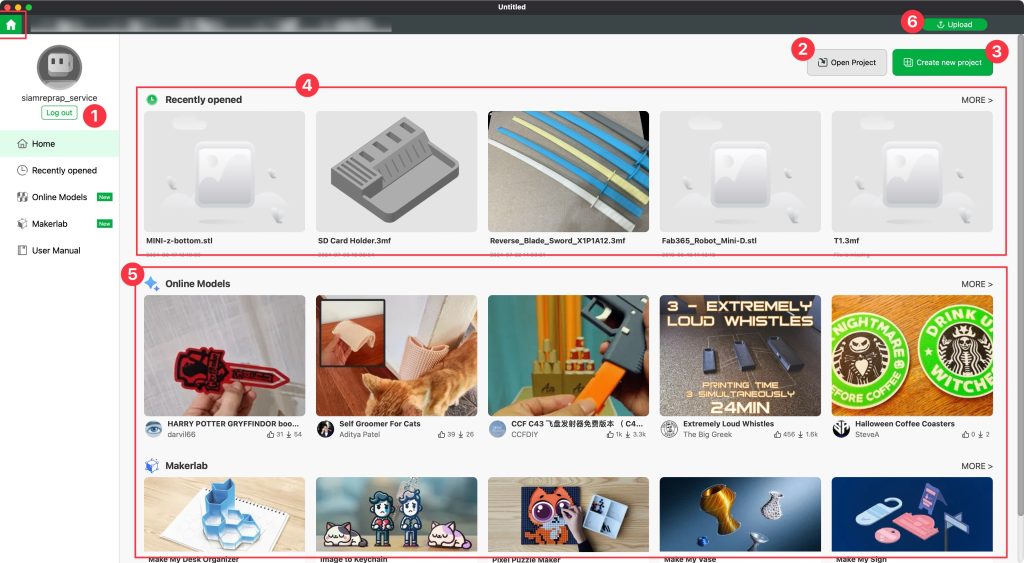
Task: Expand MORE for Online Models section
Action: 976,284
